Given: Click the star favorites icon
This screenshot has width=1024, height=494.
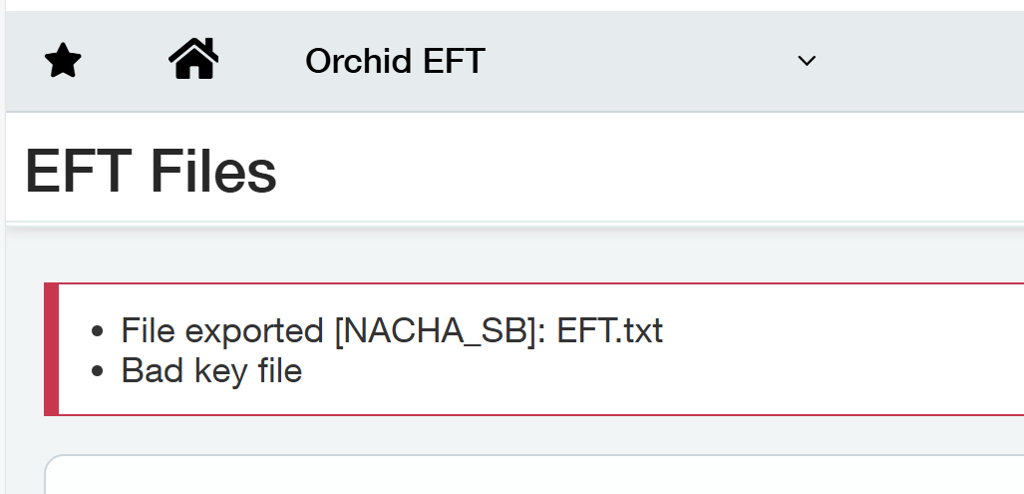Looking at the screenshot, I should click(x=63, y=62).
